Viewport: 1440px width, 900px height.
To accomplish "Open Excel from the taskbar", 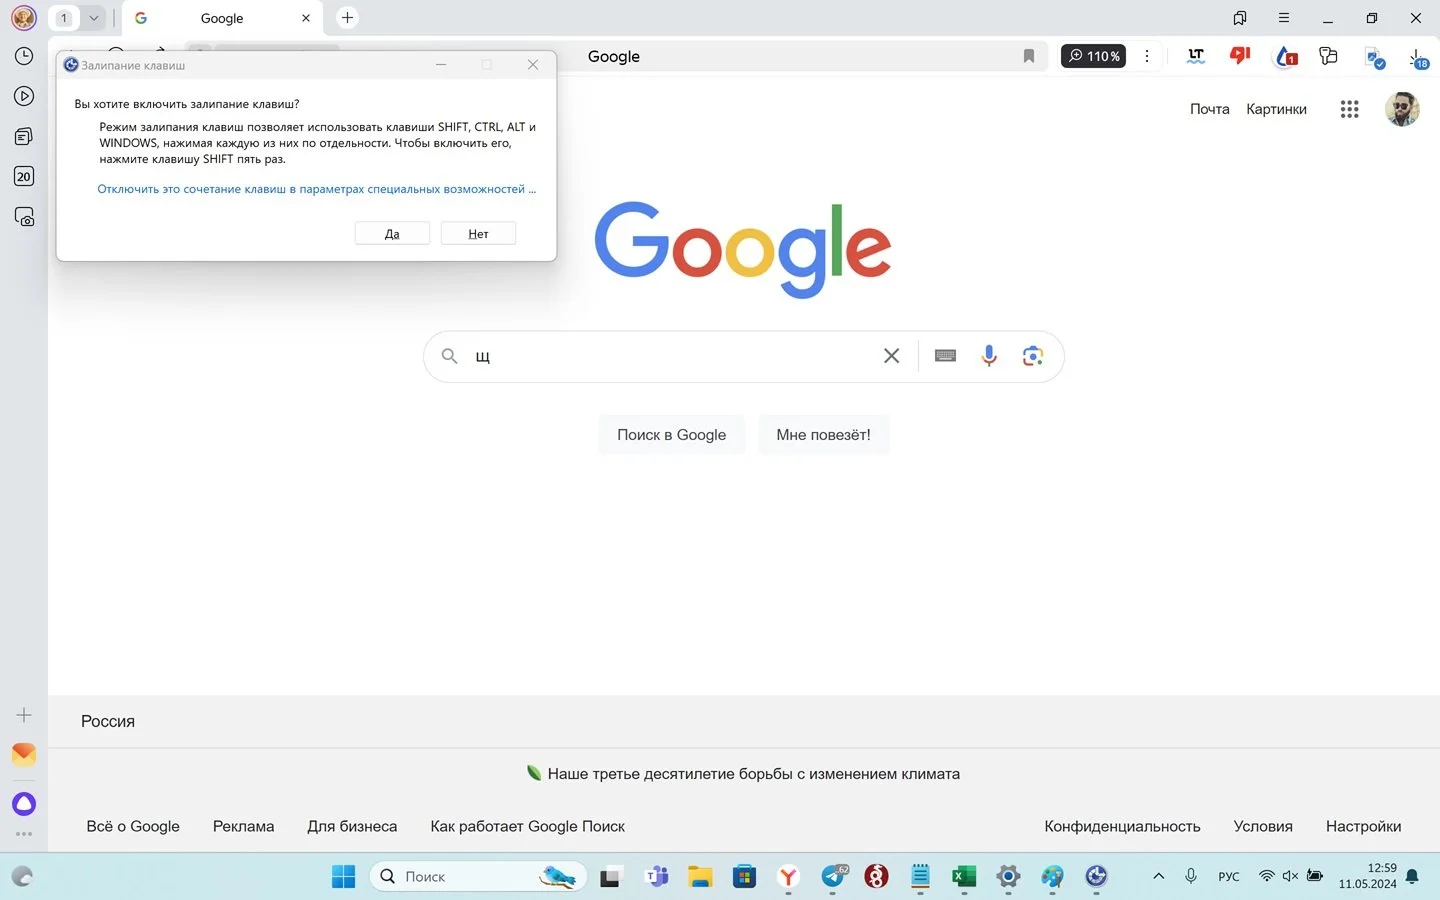I will tap(964, 877).
